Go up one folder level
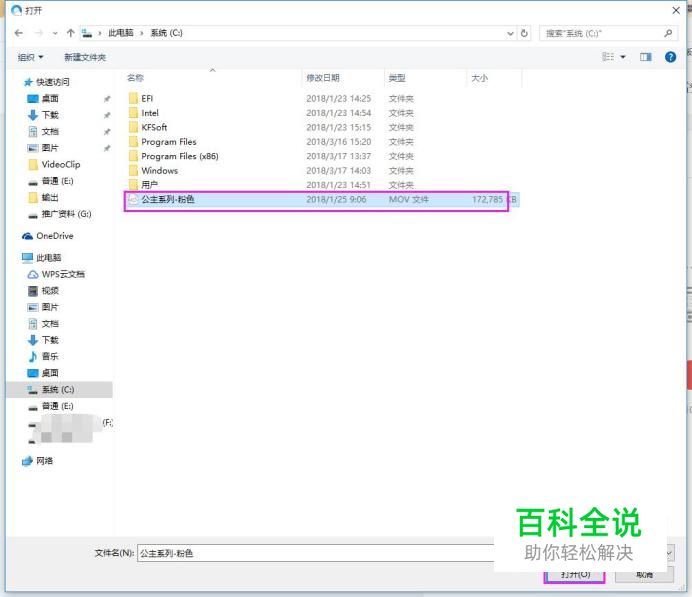The height and width of the screenshot is (597, 692). click(x=71, y=33)
